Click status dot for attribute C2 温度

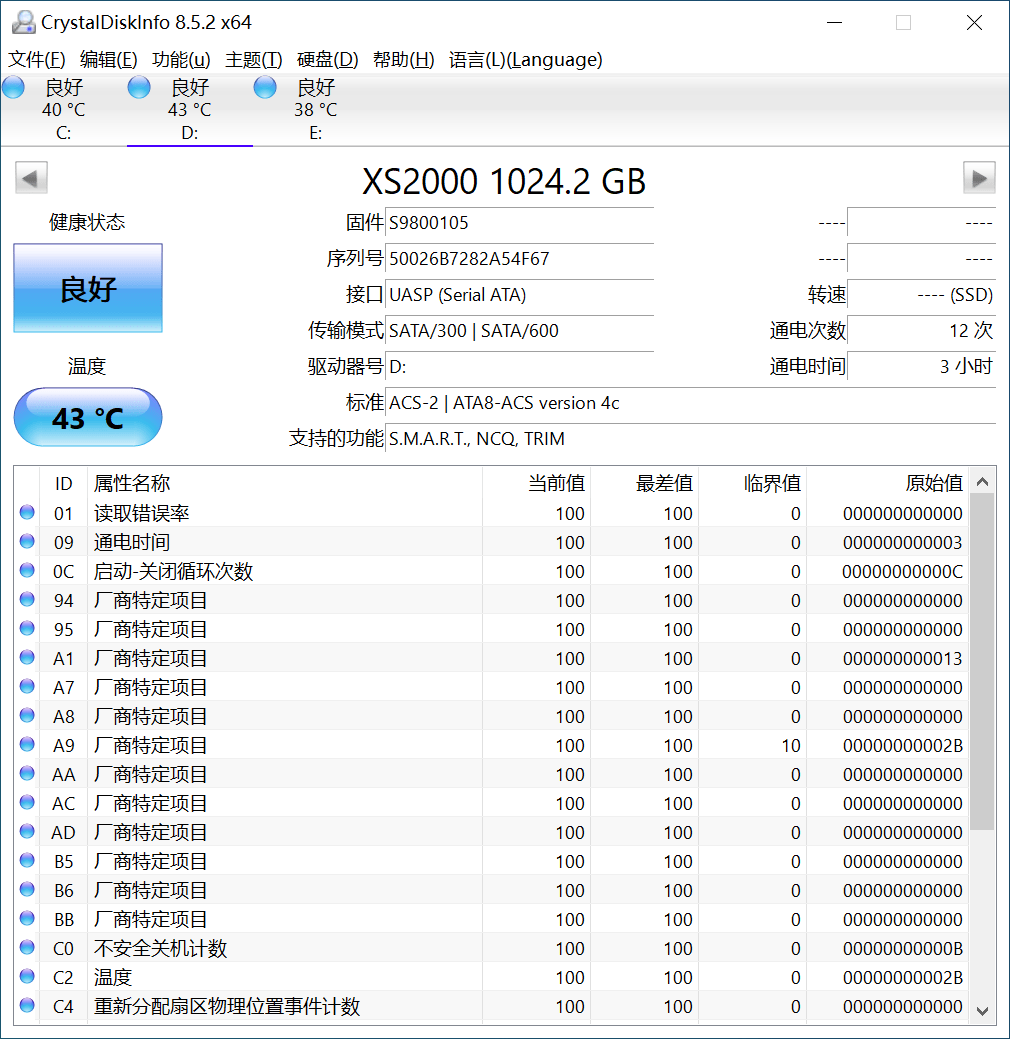(27, 976)
